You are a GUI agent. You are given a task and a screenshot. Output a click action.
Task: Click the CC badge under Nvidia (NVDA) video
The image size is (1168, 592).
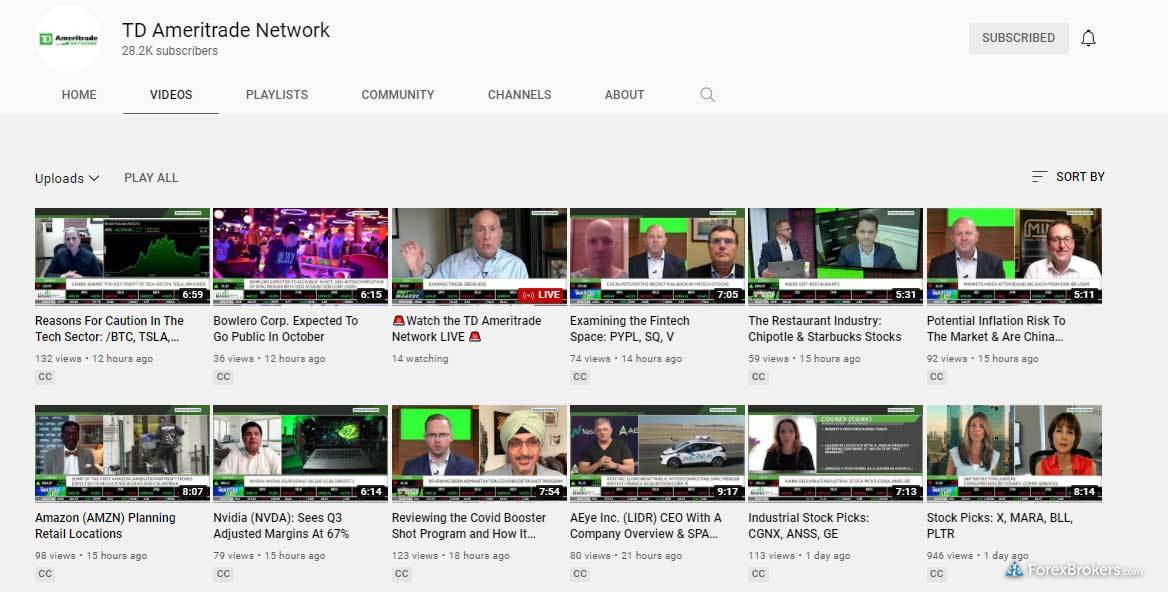tap(223, 573)
